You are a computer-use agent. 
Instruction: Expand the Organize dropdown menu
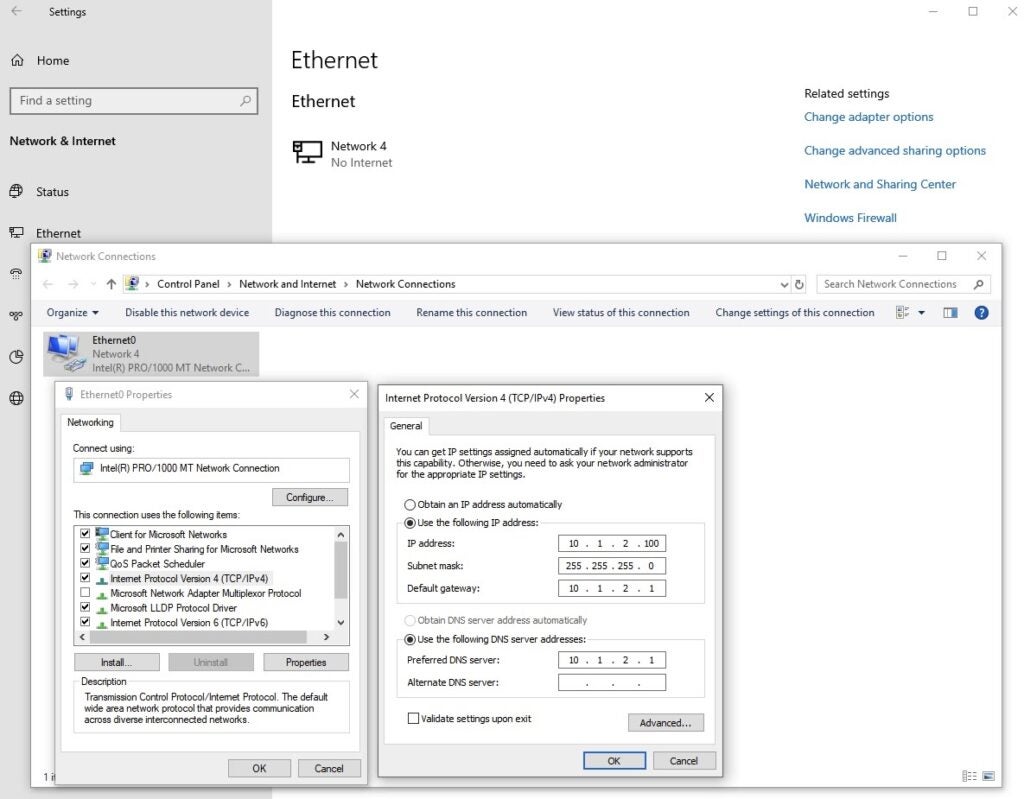point(73,313)
